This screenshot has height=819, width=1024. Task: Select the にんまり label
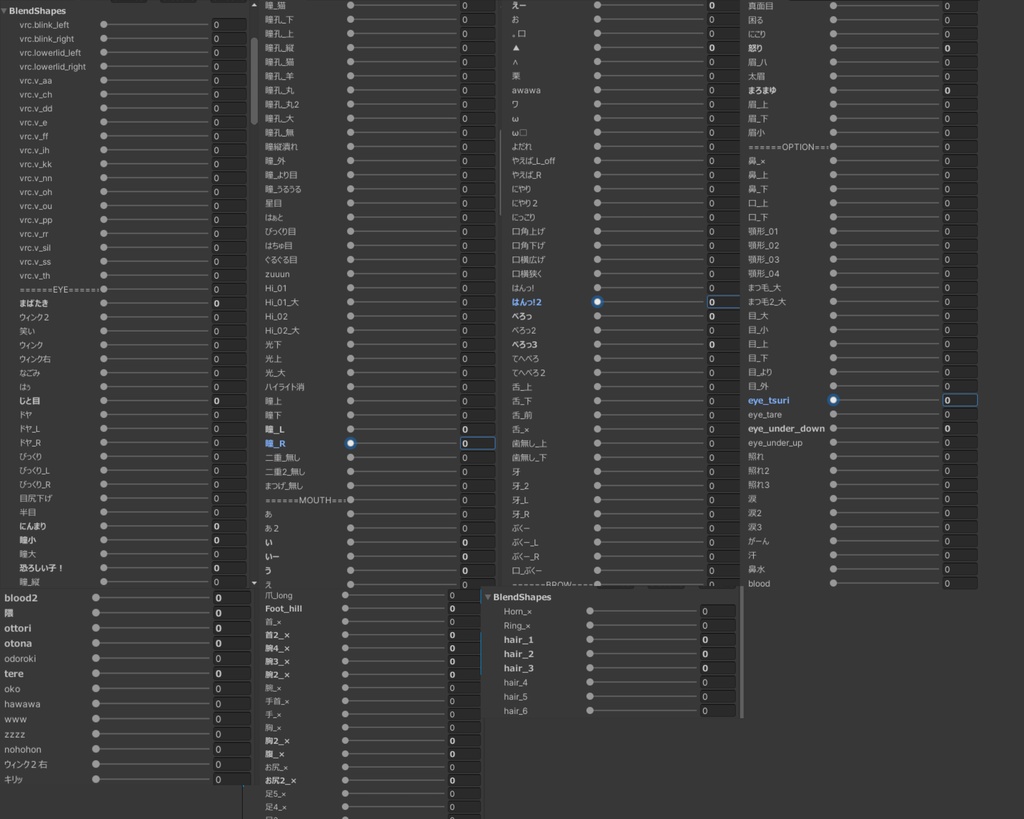click(33, 526)
